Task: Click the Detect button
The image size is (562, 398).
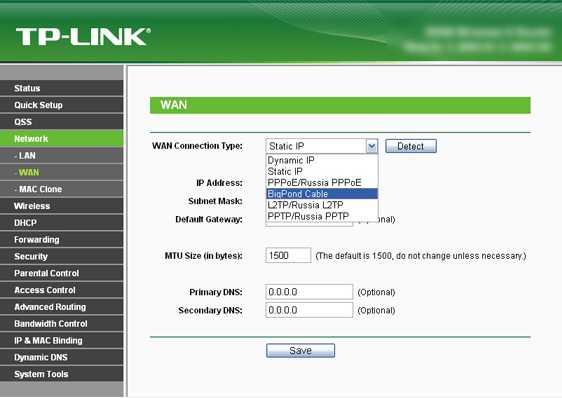Action: coord(411,146)
